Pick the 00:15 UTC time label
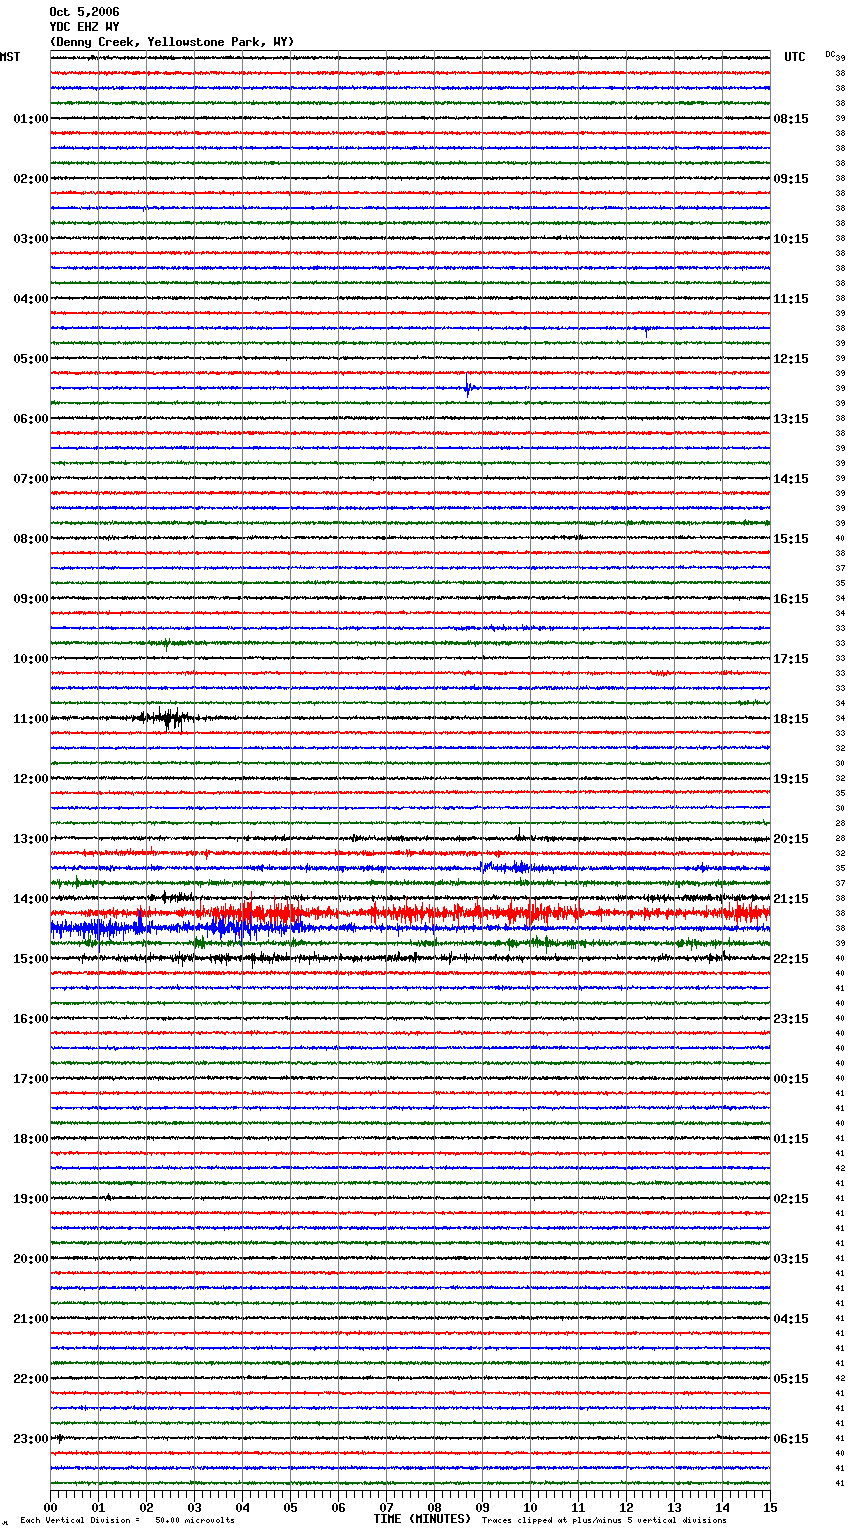This screenshot has height=1534, width=850. click(x=791, y=1079)
